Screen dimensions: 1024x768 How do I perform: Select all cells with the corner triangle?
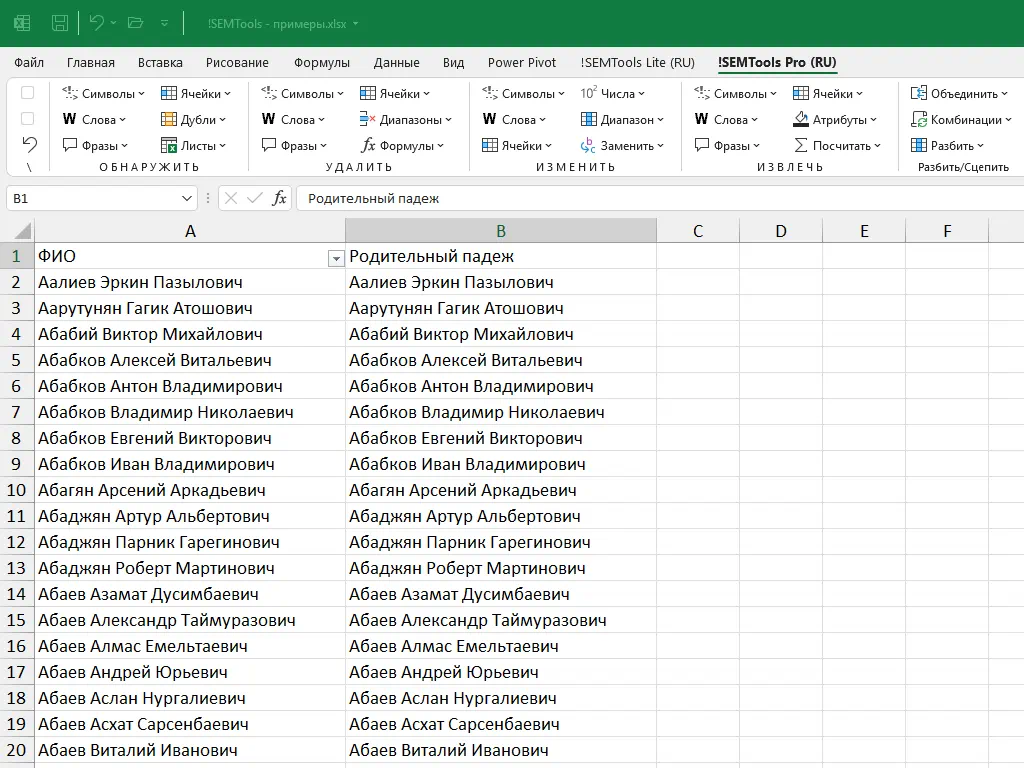click(x=23, y=231)
